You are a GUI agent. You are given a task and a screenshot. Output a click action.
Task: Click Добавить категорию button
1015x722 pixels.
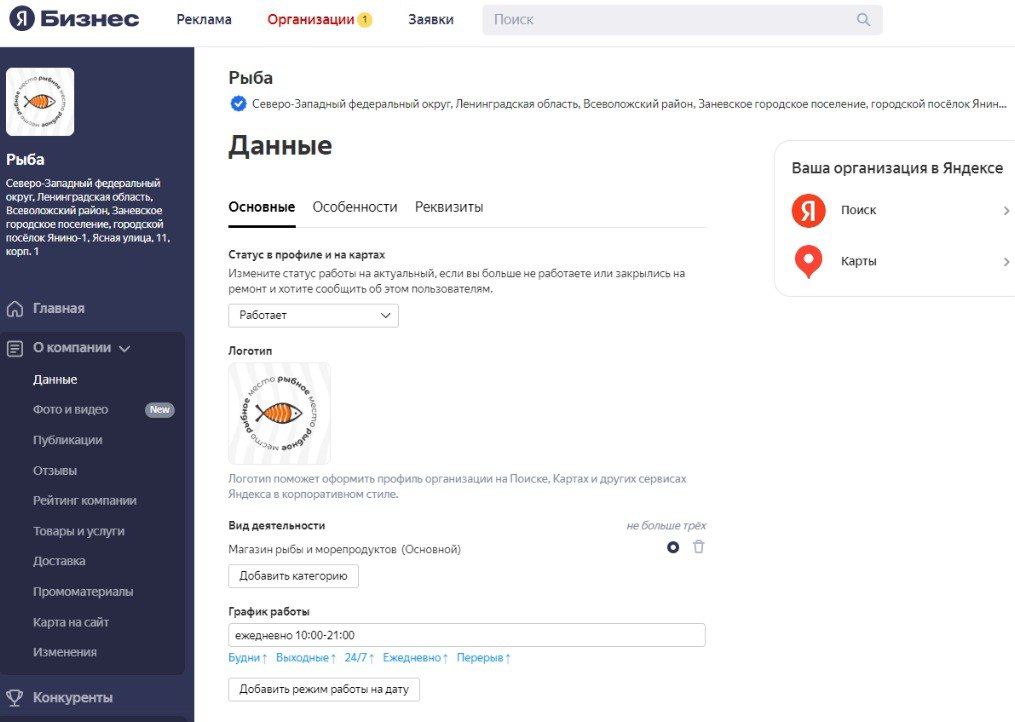pyautogui.click(x=293, y=576)
